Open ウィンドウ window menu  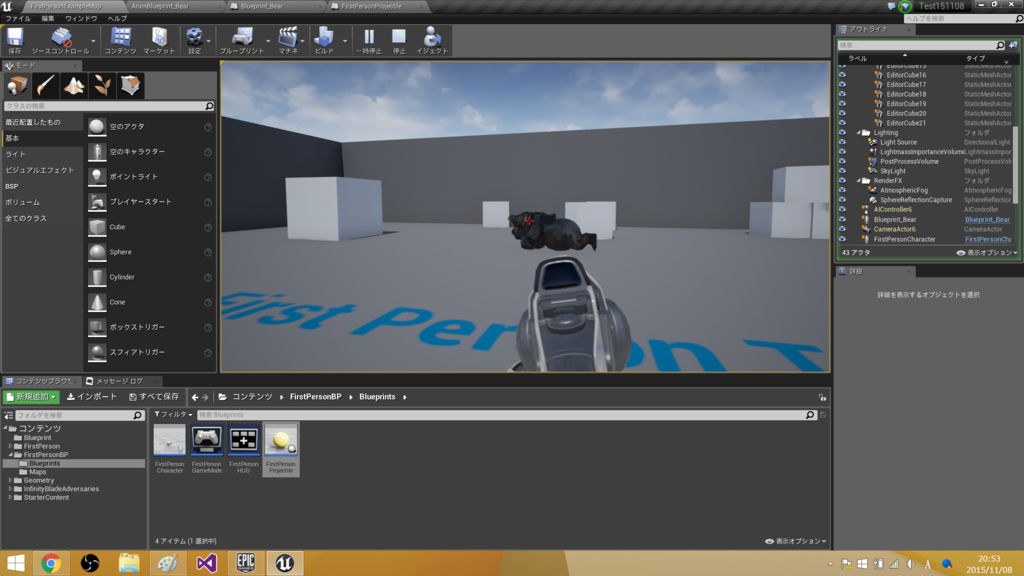[81, 19]
